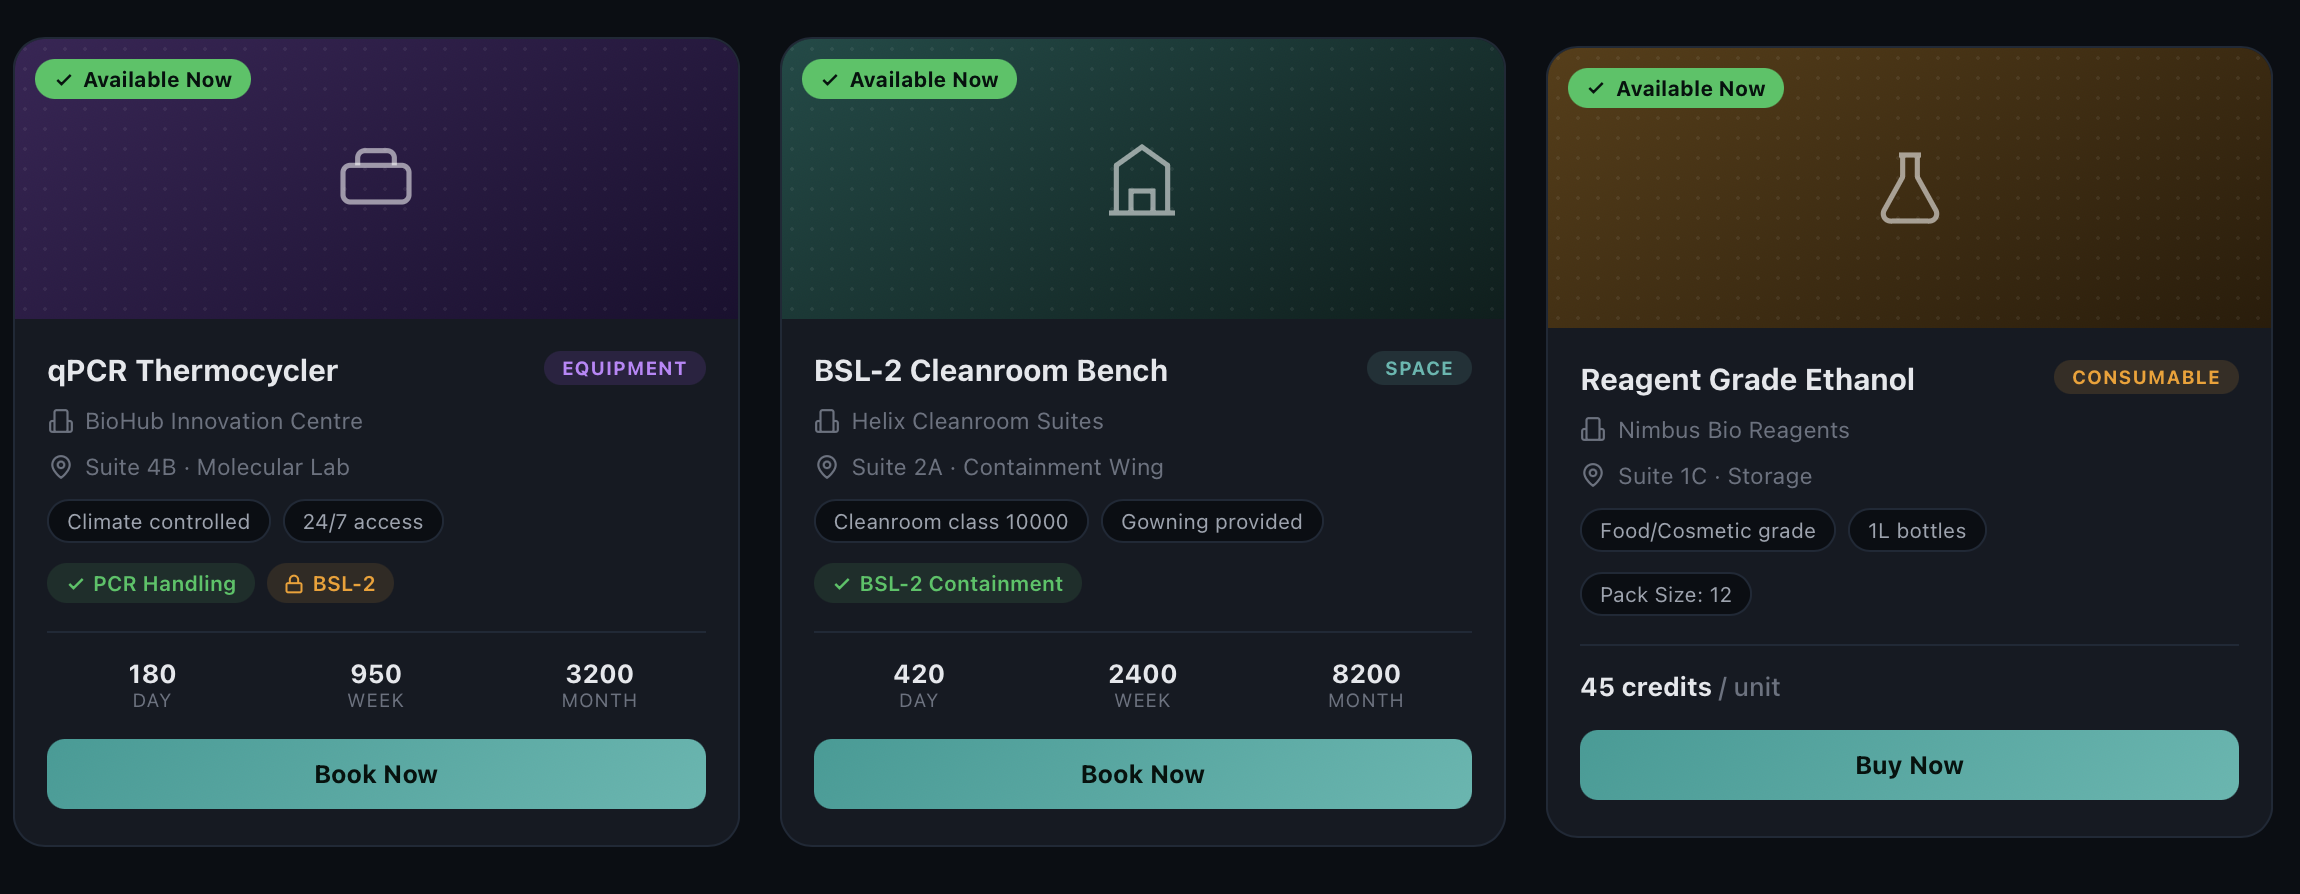Click building icon beside Nimbus Bio Reagents
Viewport: 2300px width, 894px height.
point(1593,430)
